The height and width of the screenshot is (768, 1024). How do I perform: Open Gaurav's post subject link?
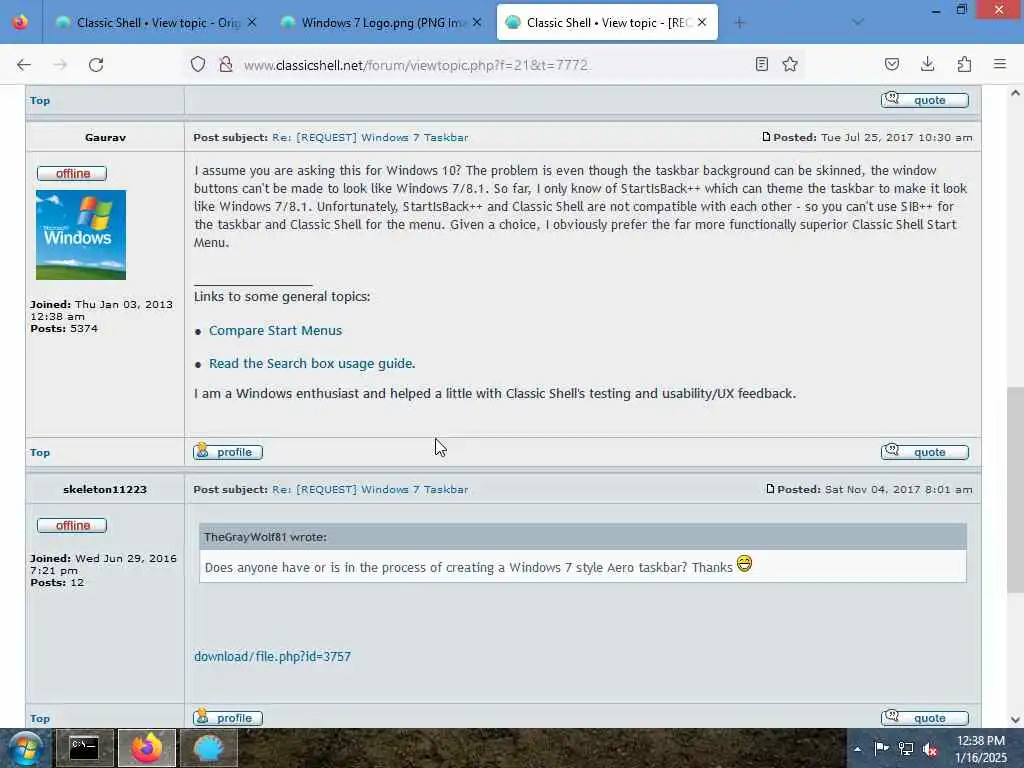pyautogui.click(x=370, y=138)
